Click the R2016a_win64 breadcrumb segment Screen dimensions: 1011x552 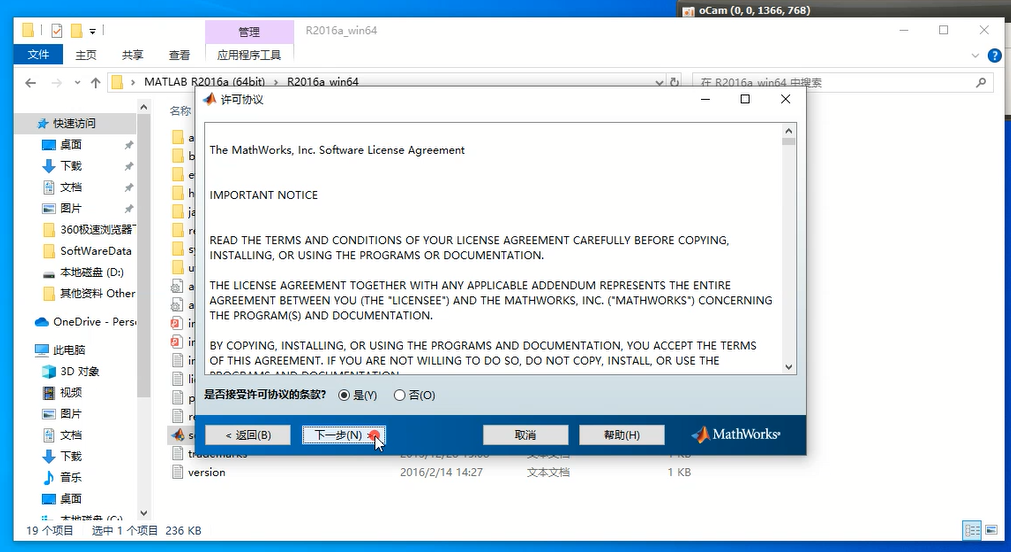pos(322,82)
